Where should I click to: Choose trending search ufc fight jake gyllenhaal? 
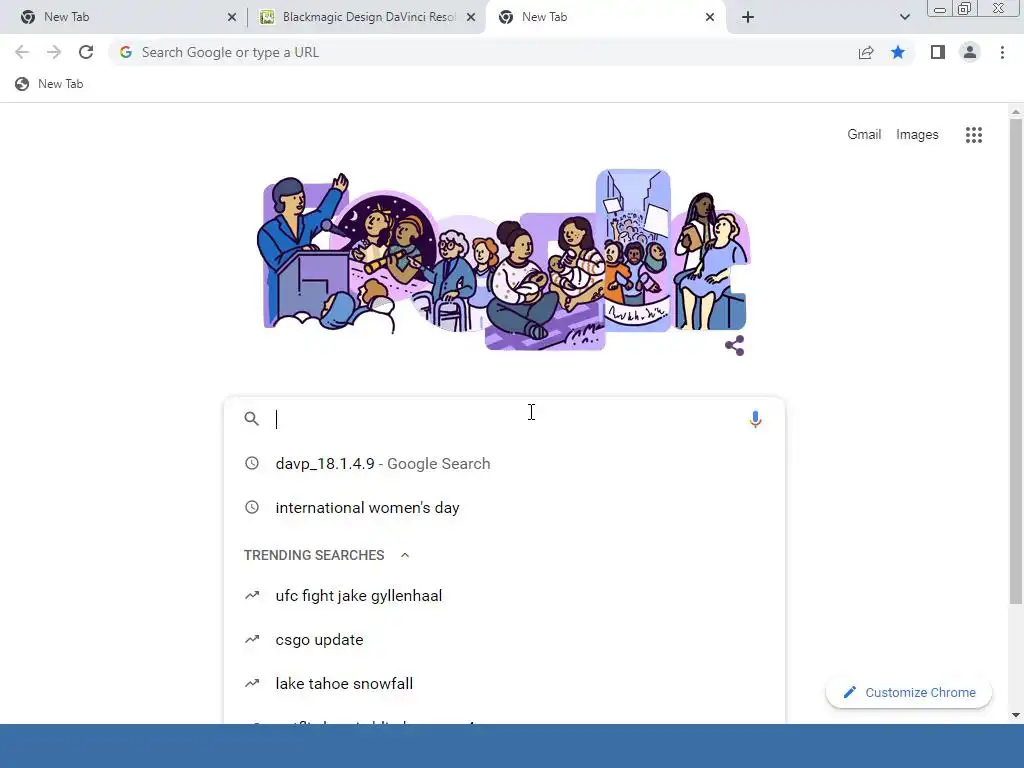[504, 596]
